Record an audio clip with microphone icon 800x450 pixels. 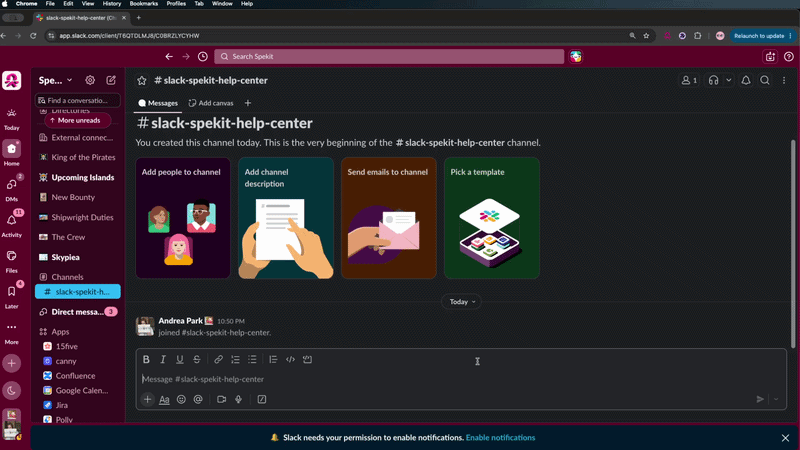[238, 399]
